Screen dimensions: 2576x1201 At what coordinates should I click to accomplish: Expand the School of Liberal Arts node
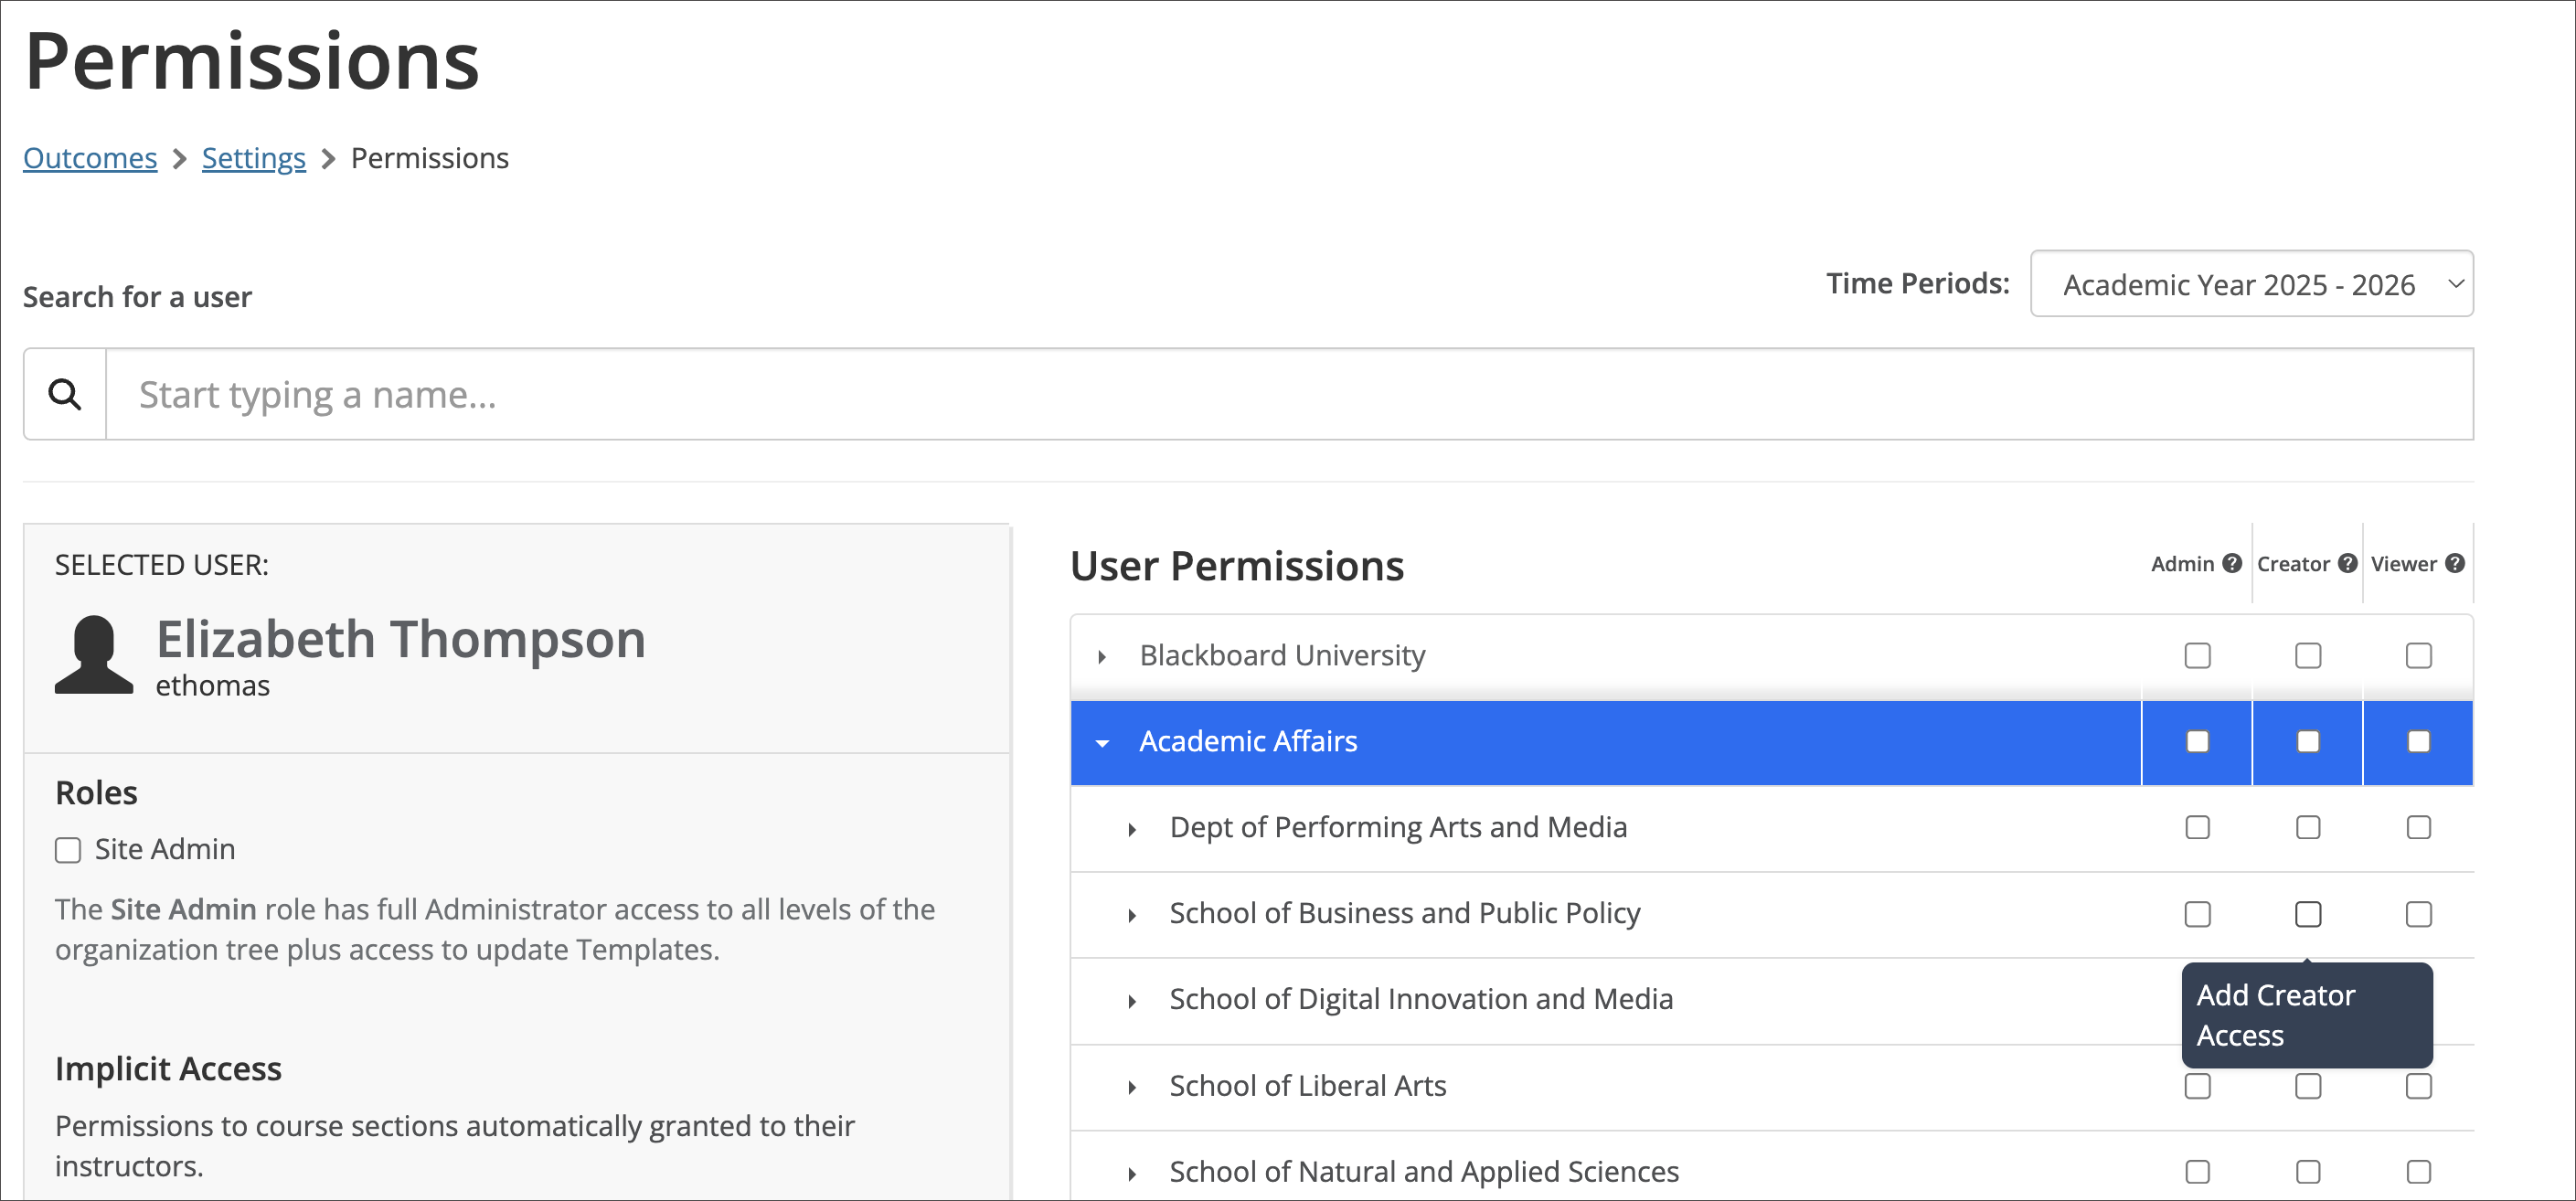tap(1132, 1087)
